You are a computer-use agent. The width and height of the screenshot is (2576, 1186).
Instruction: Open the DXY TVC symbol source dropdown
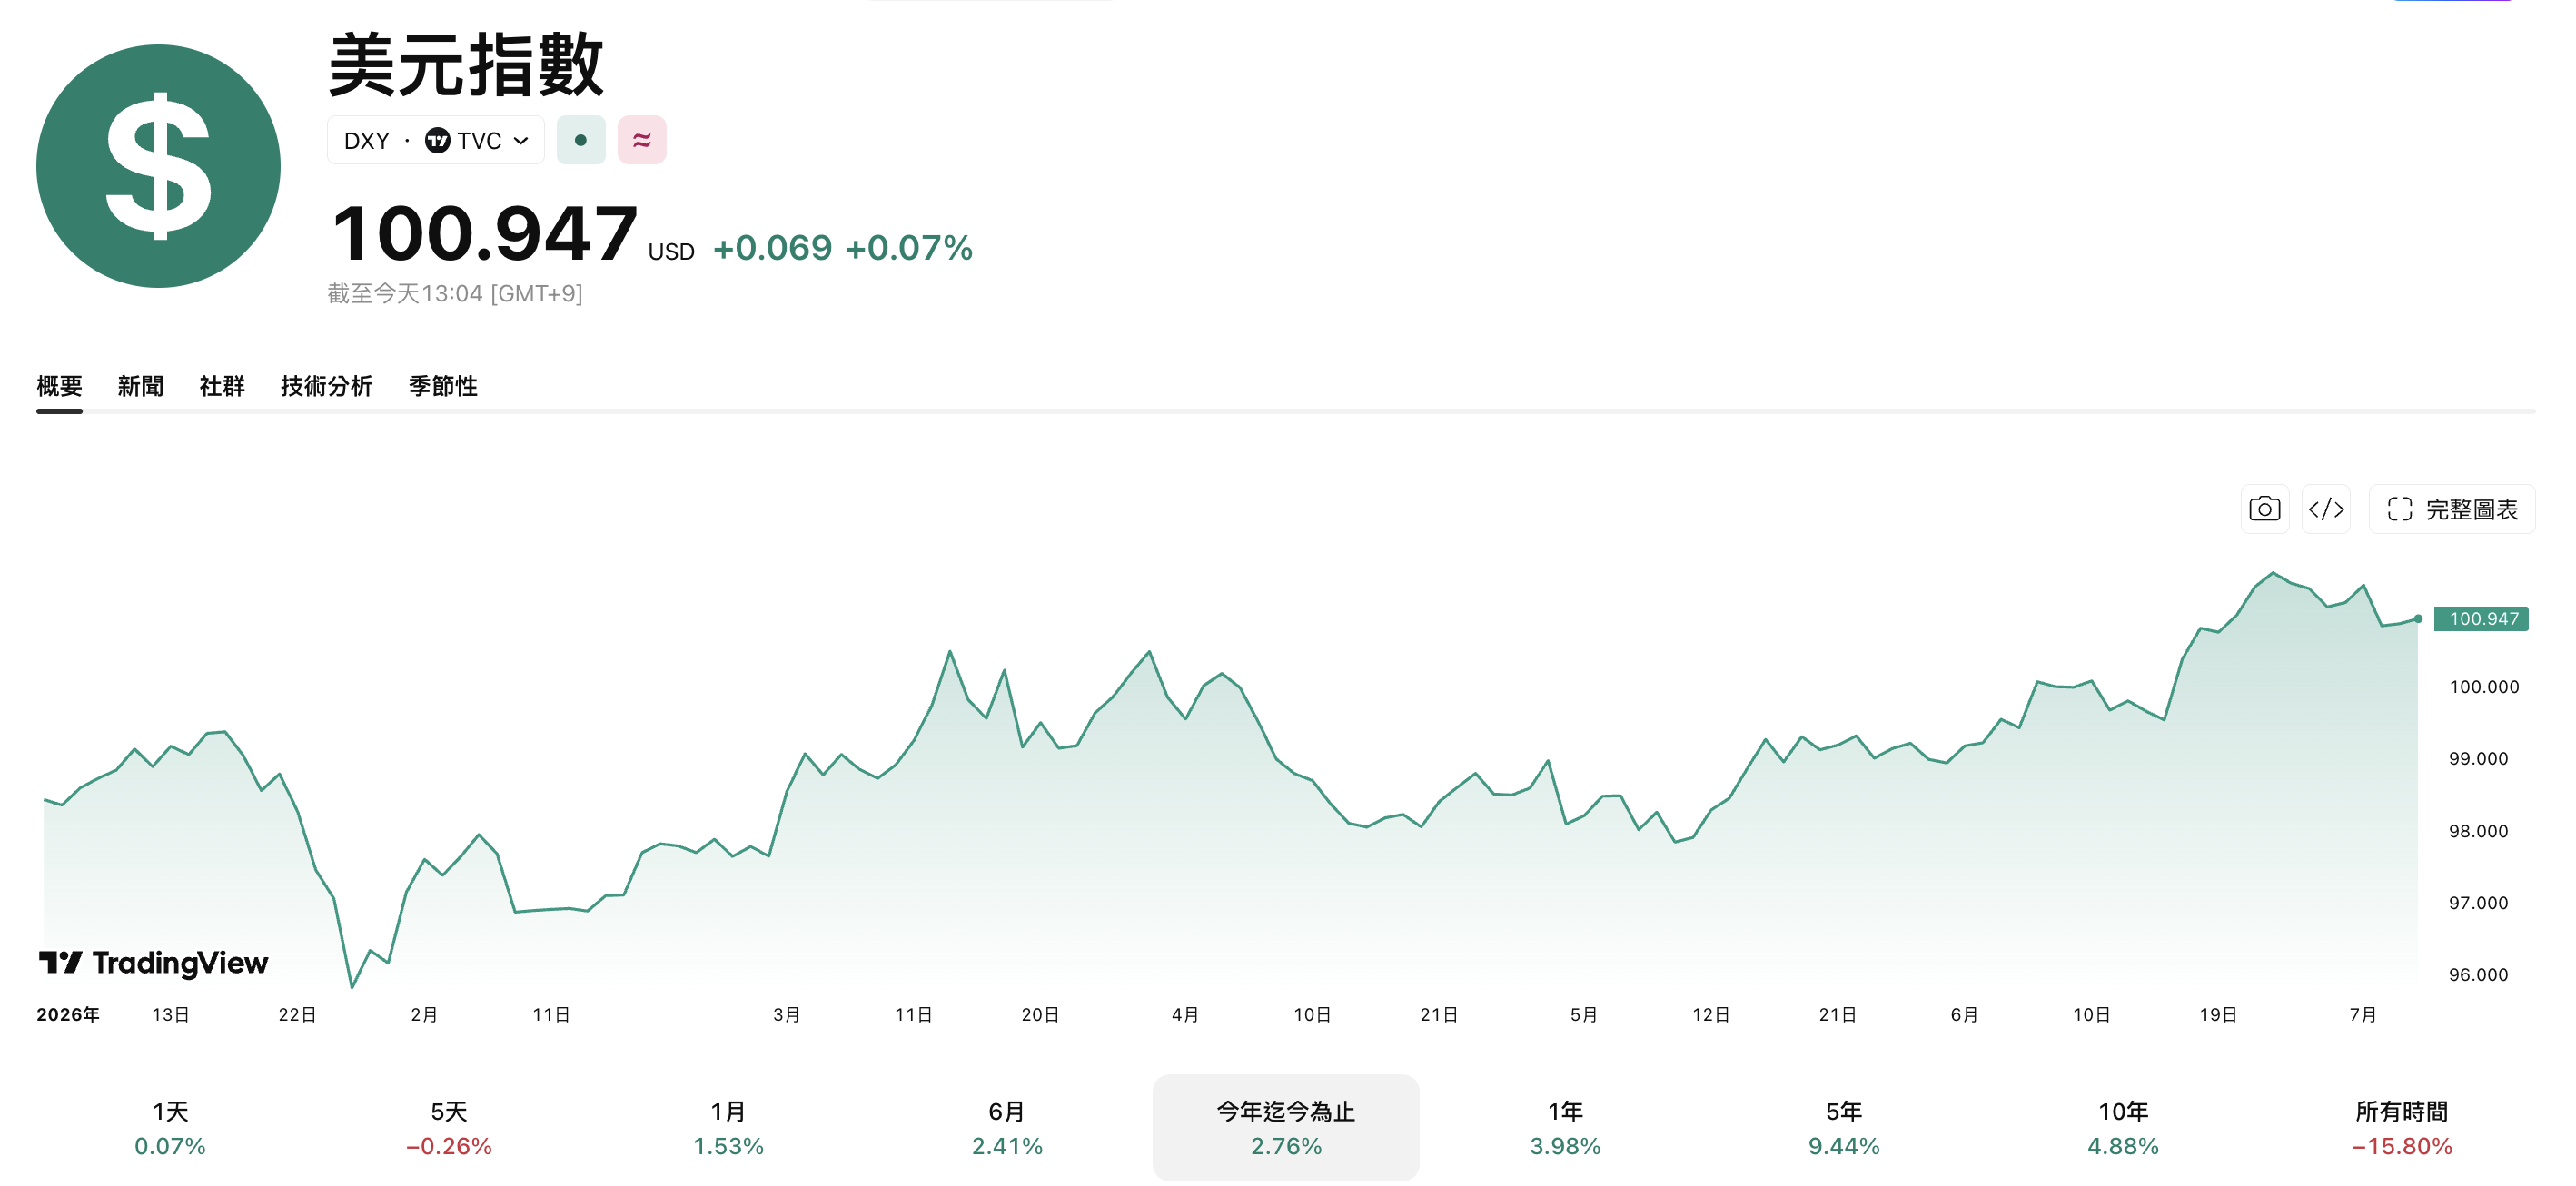tap(436, 140)
